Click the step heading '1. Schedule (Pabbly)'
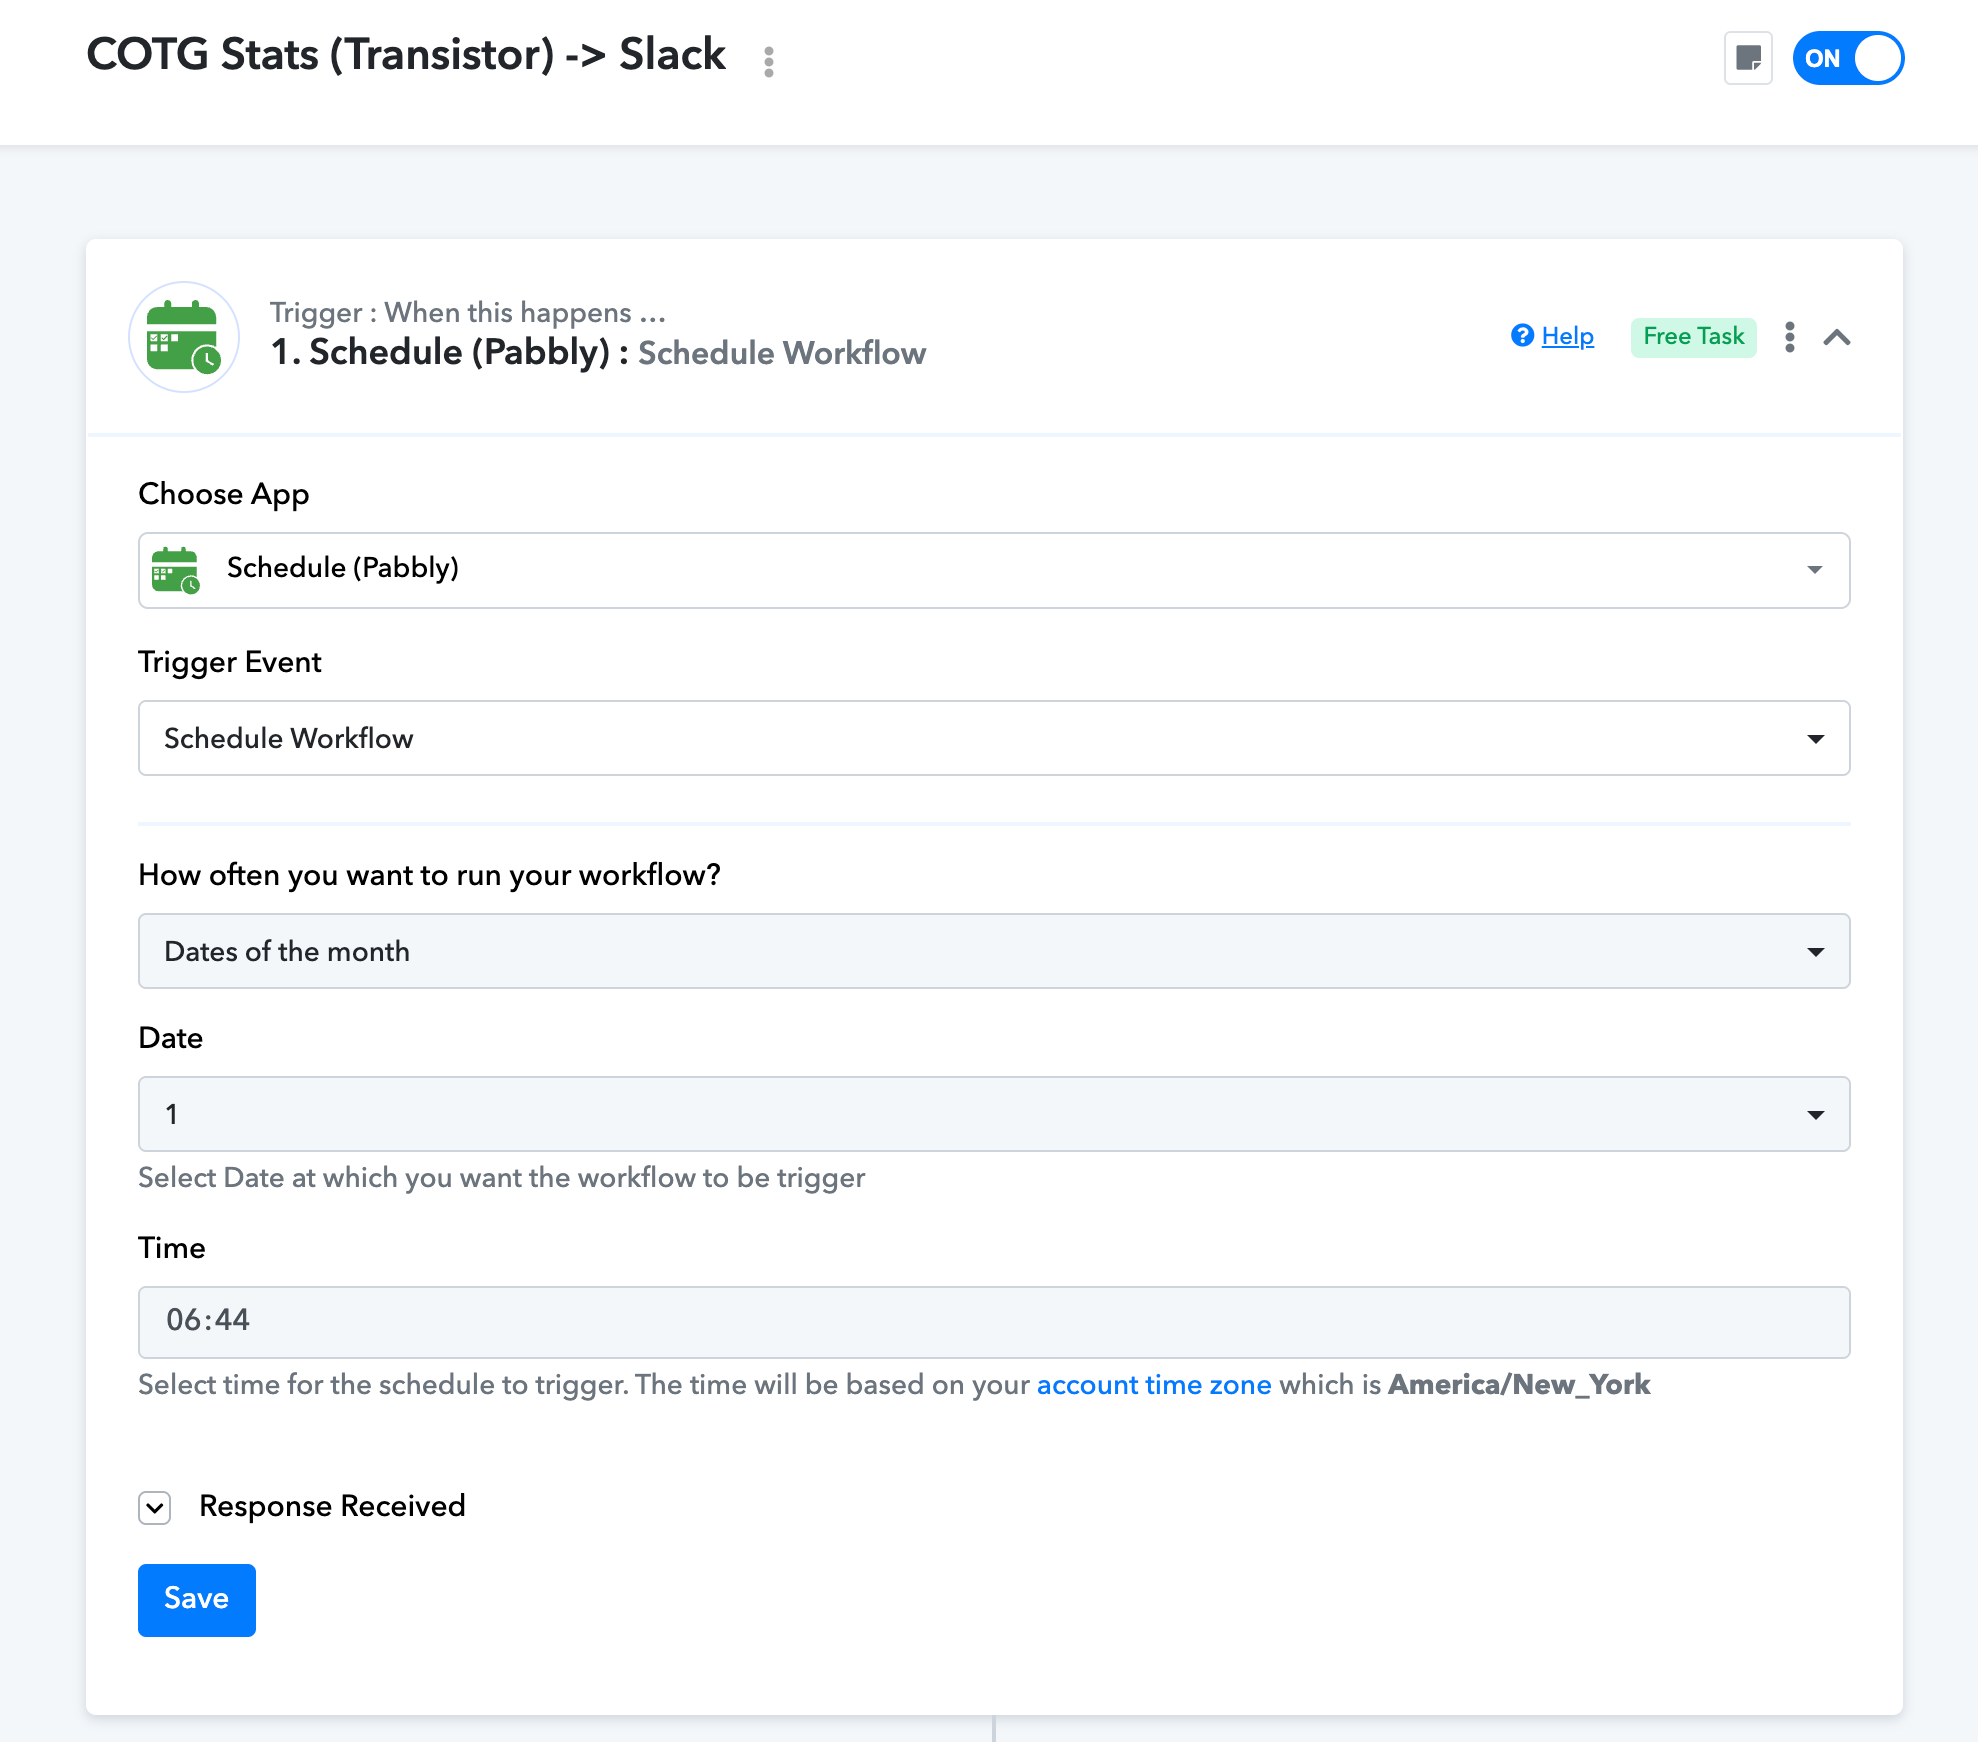Image resolution: width=1978 pixels, height=1742 pixels. click(x=440, y=353)
